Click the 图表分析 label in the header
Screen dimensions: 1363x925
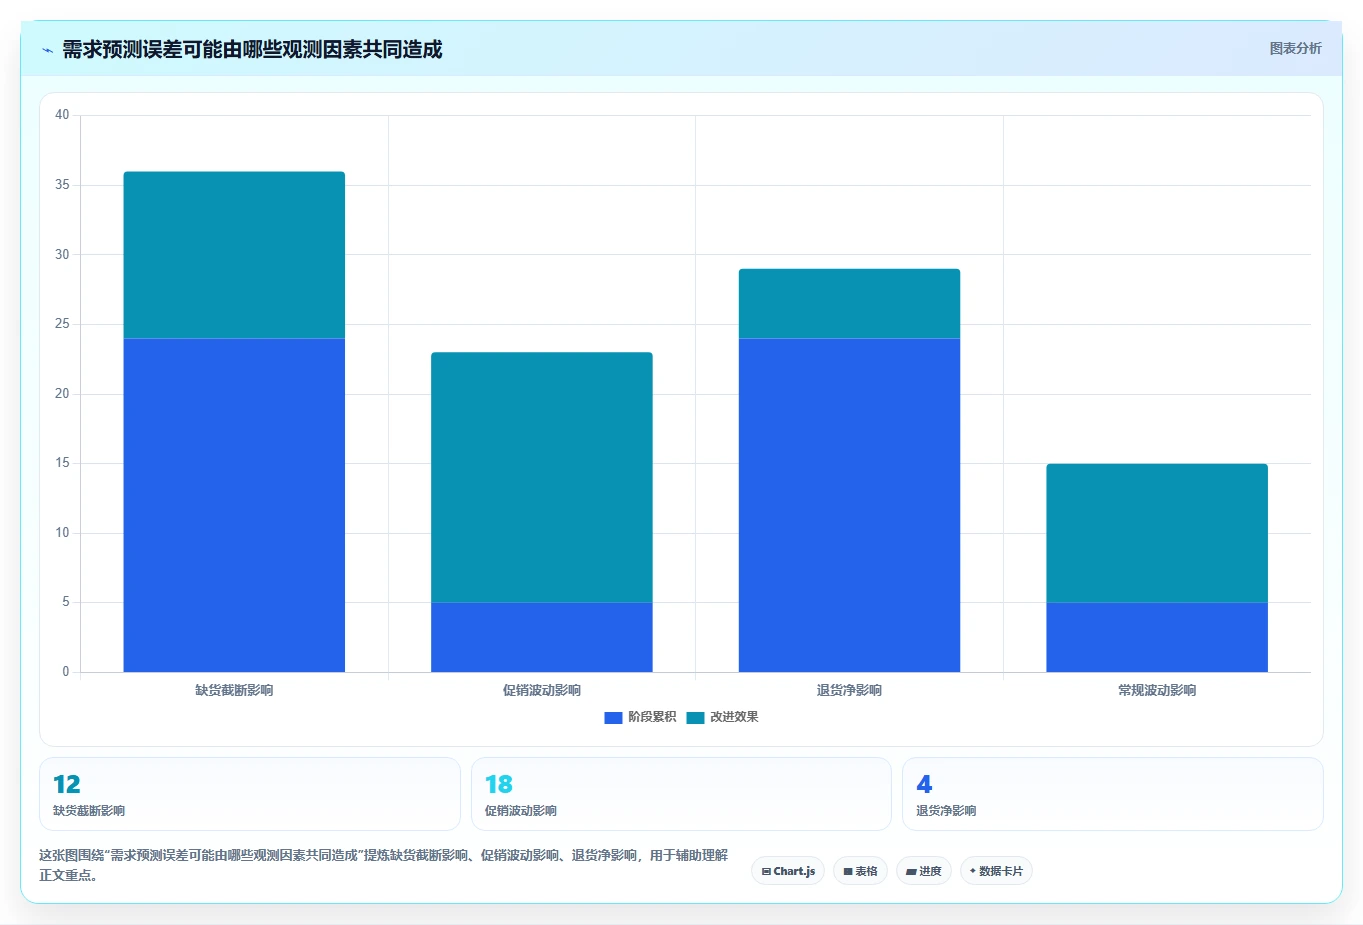[x=1295, y=48]
